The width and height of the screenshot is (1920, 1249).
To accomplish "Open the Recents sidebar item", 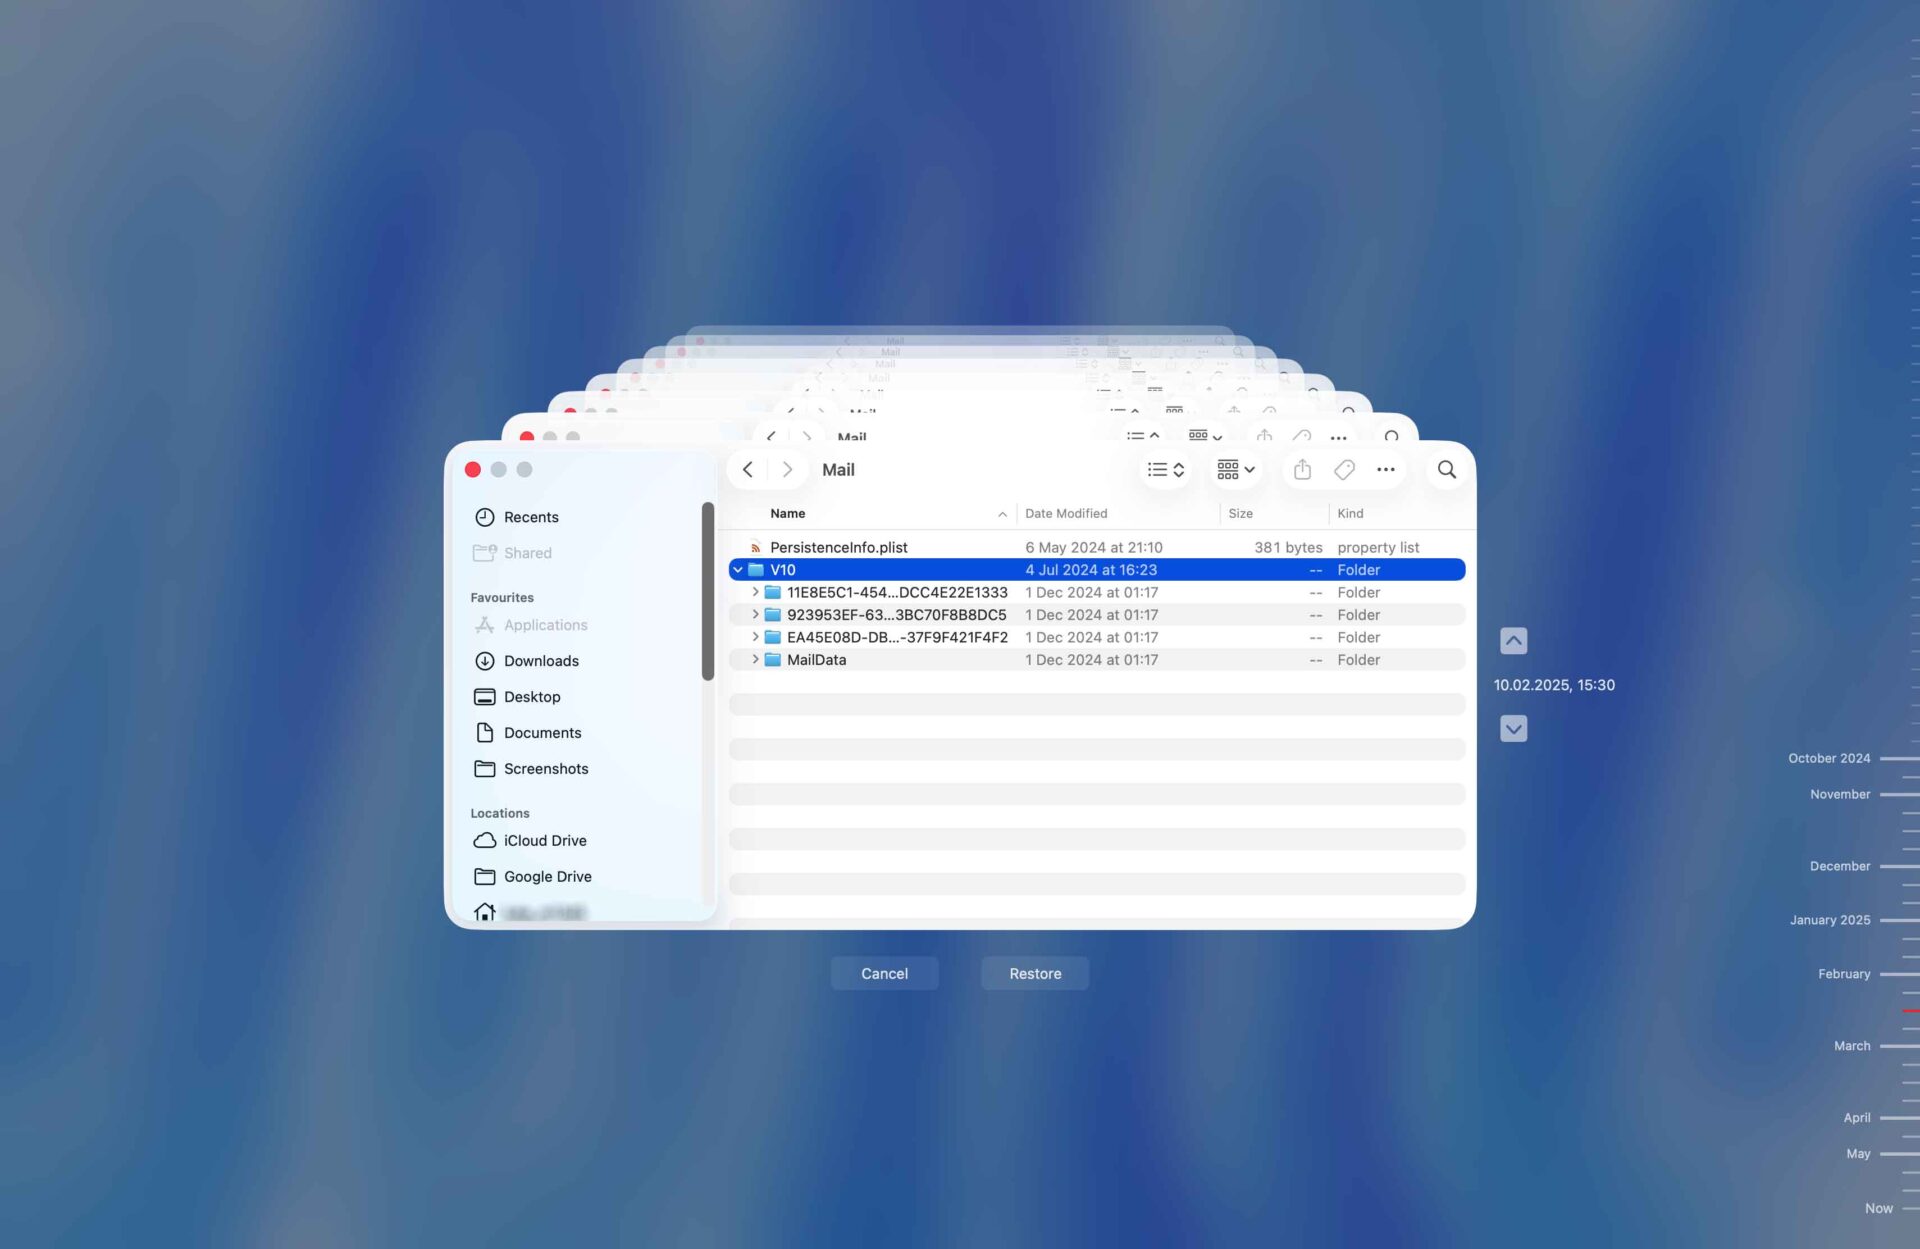I will click(x=531, y=517).
